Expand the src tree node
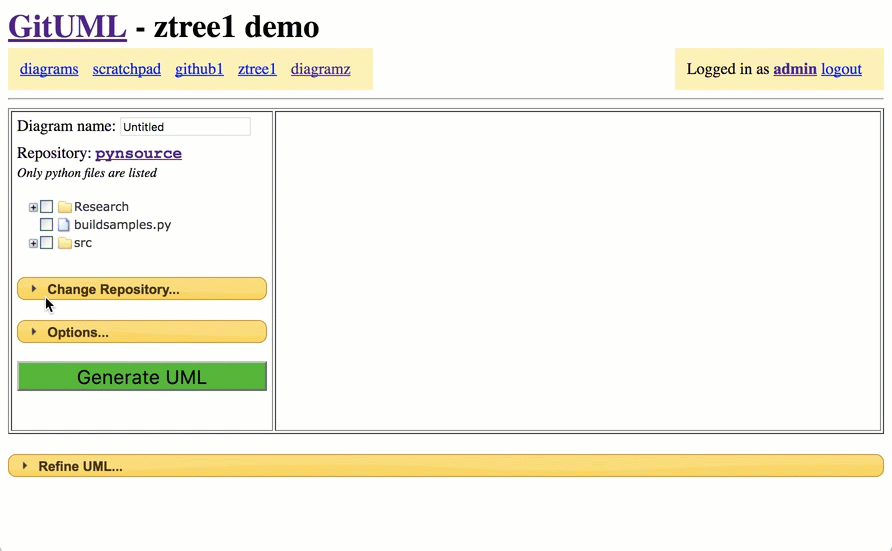 [x=33, y=243]
